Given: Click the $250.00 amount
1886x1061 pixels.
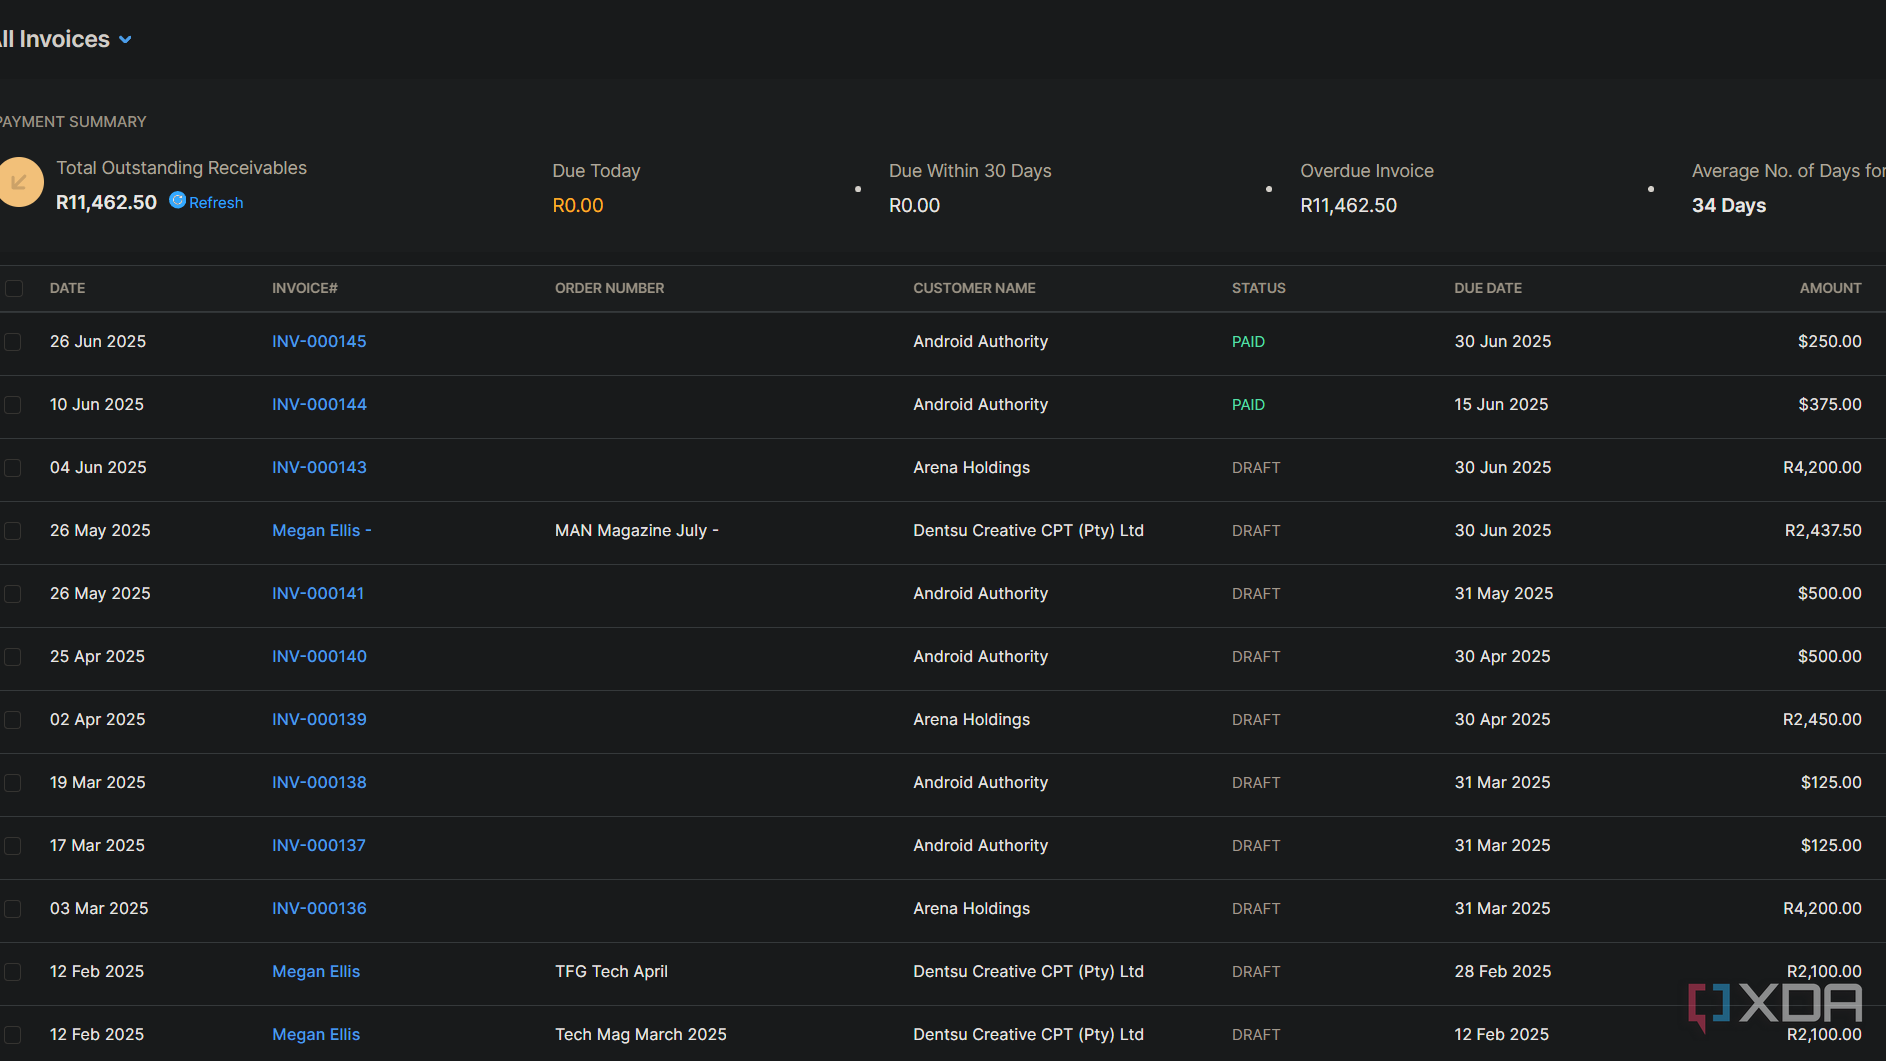Looking at the screenshot, I should tap(1830, 341).
